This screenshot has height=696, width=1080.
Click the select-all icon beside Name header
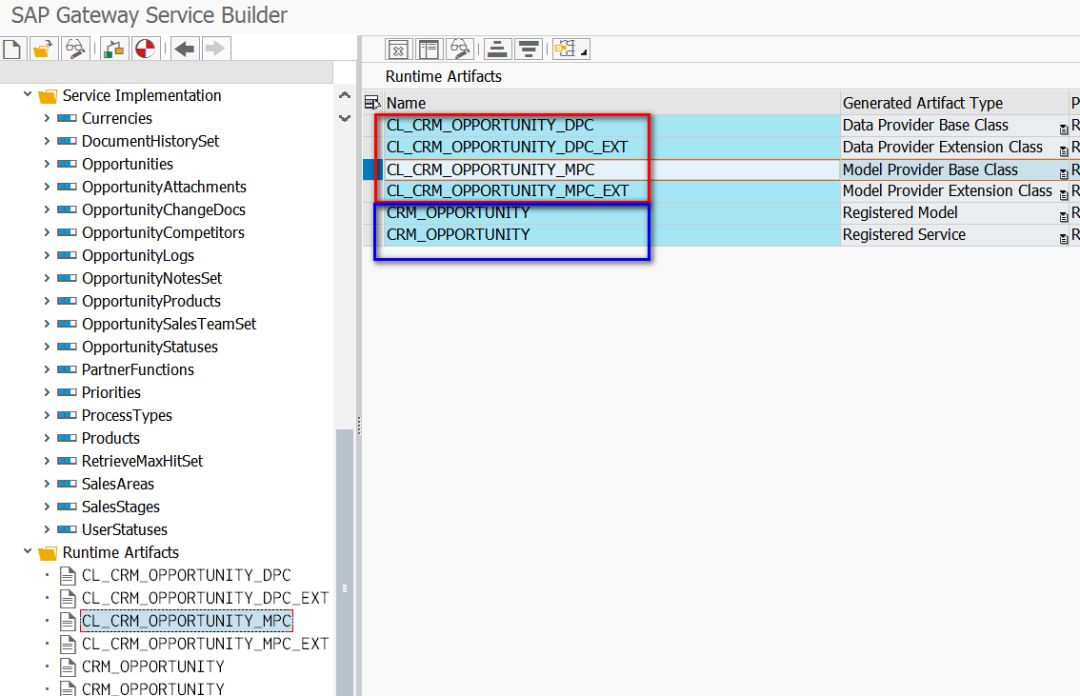click(372, 103)
